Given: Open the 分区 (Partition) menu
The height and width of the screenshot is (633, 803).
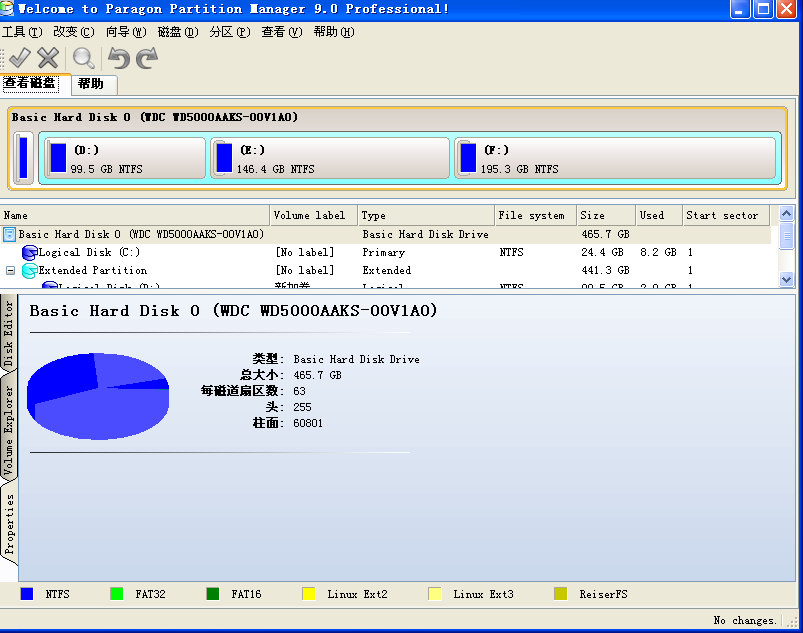Looking at the screenshot, I should point(229,32).
